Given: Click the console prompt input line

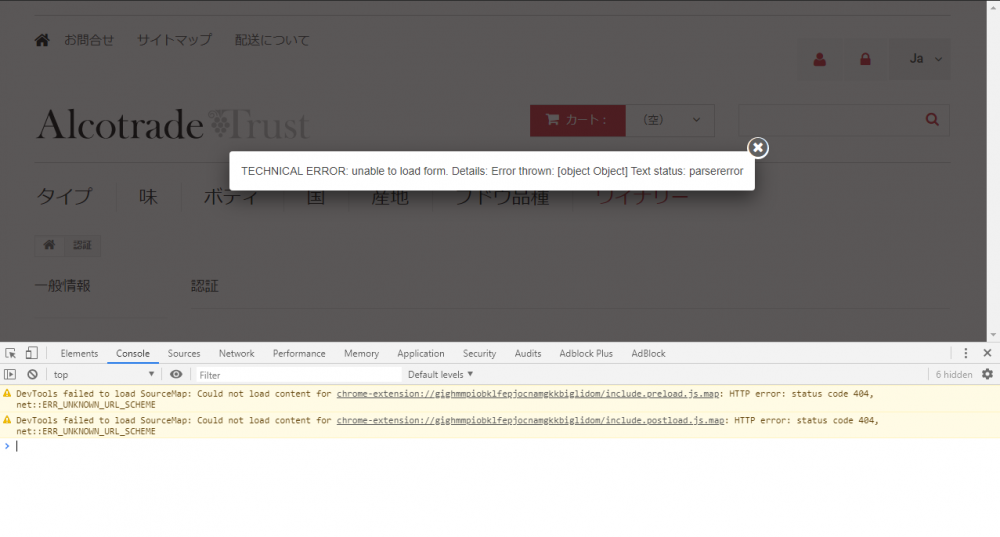Looking at the screenshot, I should point(504,446).
